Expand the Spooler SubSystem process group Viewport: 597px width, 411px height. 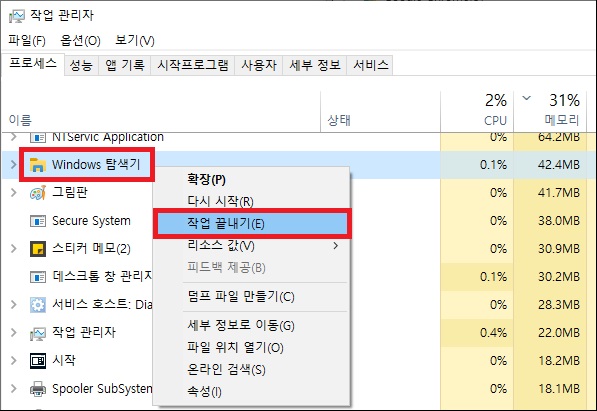14,389
